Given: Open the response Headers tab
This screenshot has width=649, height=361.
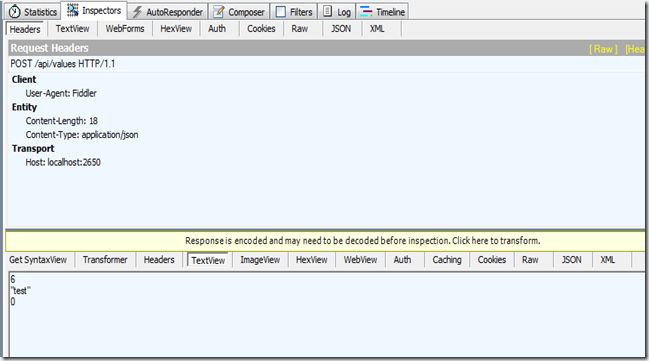Looking at the screenshot, I should [159, 260].
